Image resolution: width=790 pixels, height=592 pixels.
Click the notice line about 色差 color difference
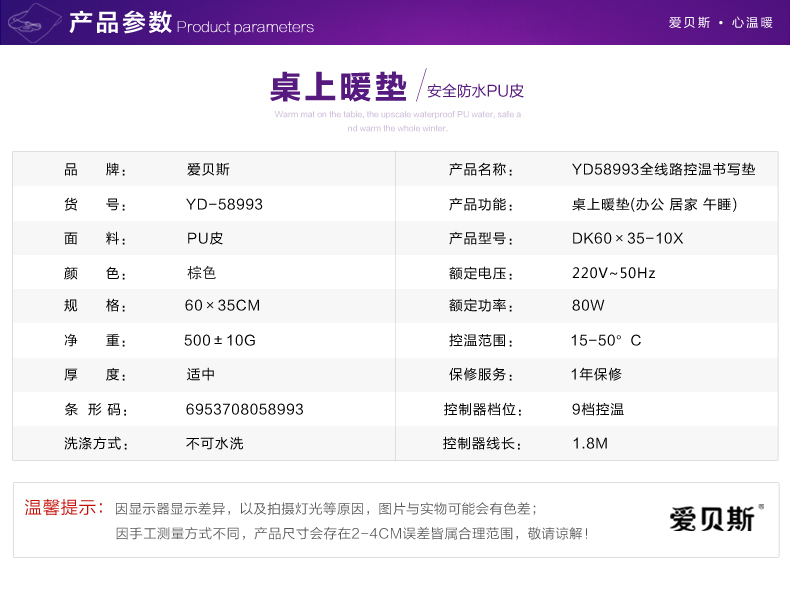(x=326, y=509)
